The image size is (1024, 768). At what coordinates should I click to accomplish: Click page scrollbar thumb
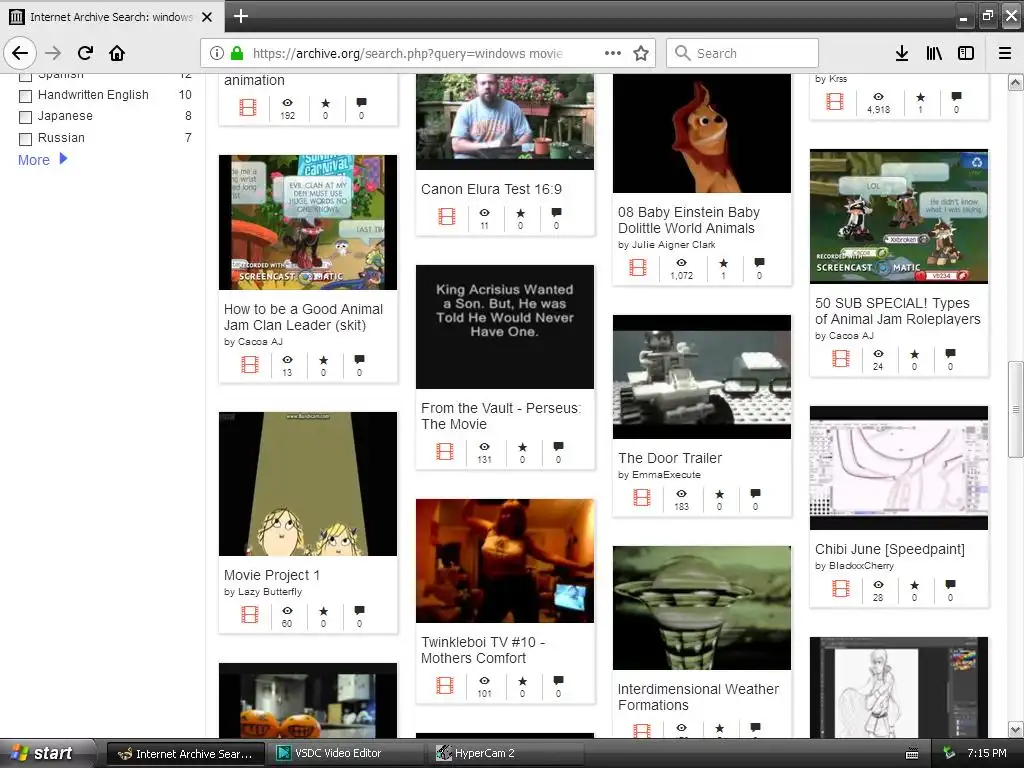click(x=1015, y=409)
